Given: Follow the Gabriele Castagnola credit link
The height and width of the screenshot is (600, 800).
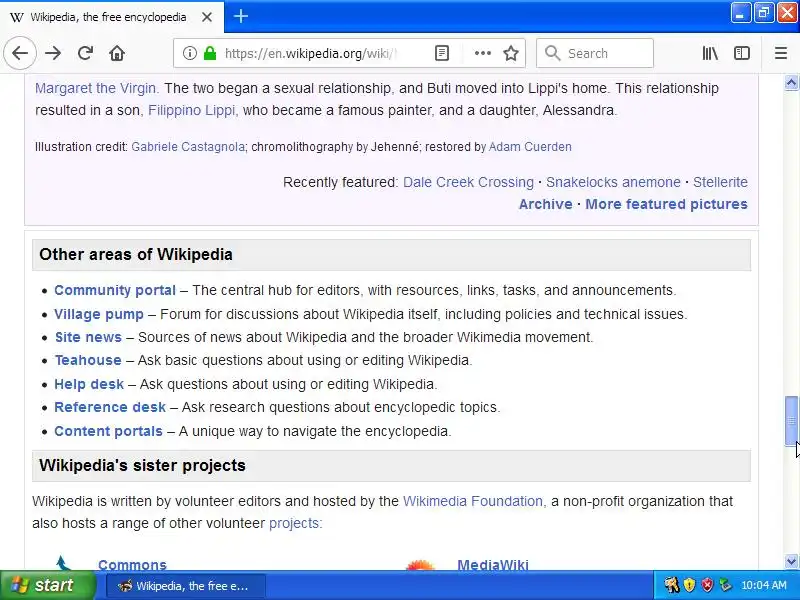Looking at the screenshot, I should [x=188, y=147].
